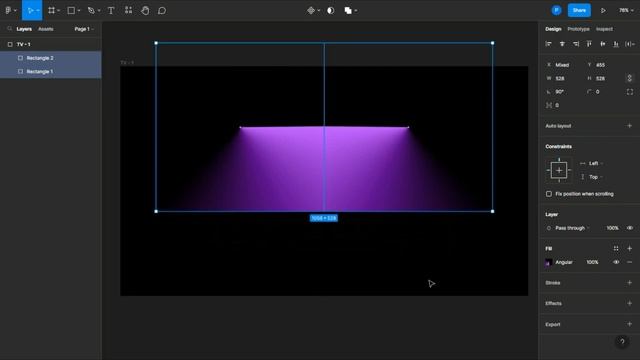Align selection vertical centers
The image size is (640, 360).
pyautogui.click(x=602, y=44)
